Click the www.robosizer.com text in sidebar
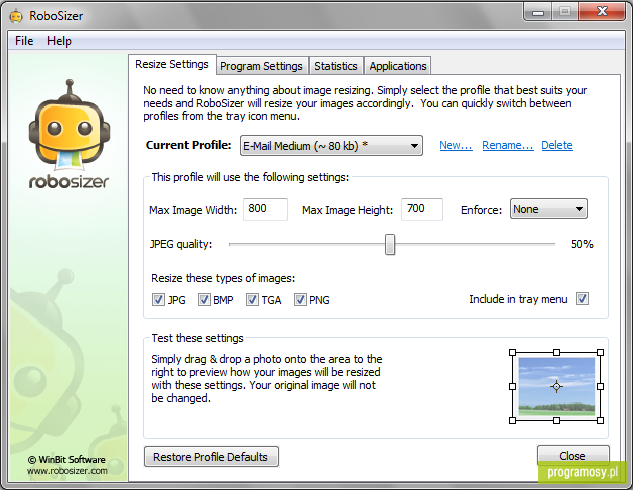 (67, 471)
